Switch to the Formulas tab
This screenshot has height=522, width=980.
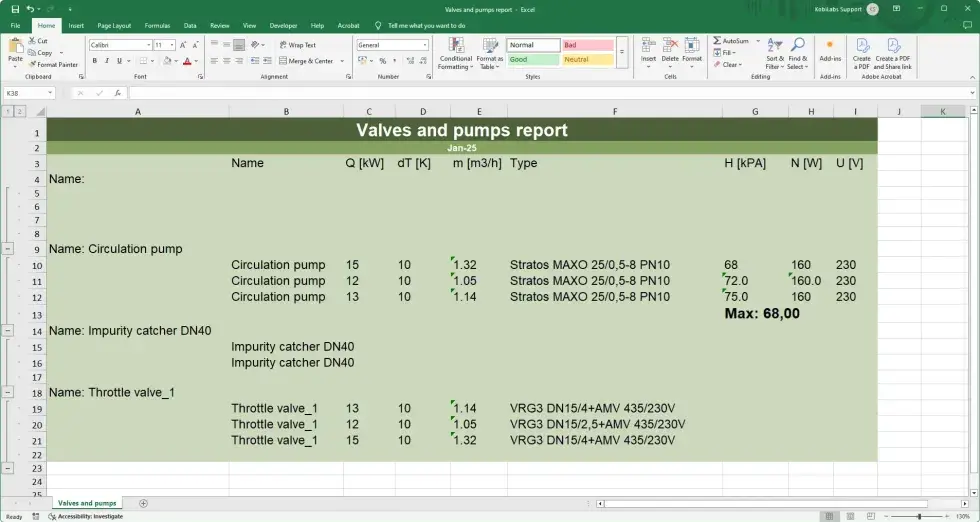[158, 26]
